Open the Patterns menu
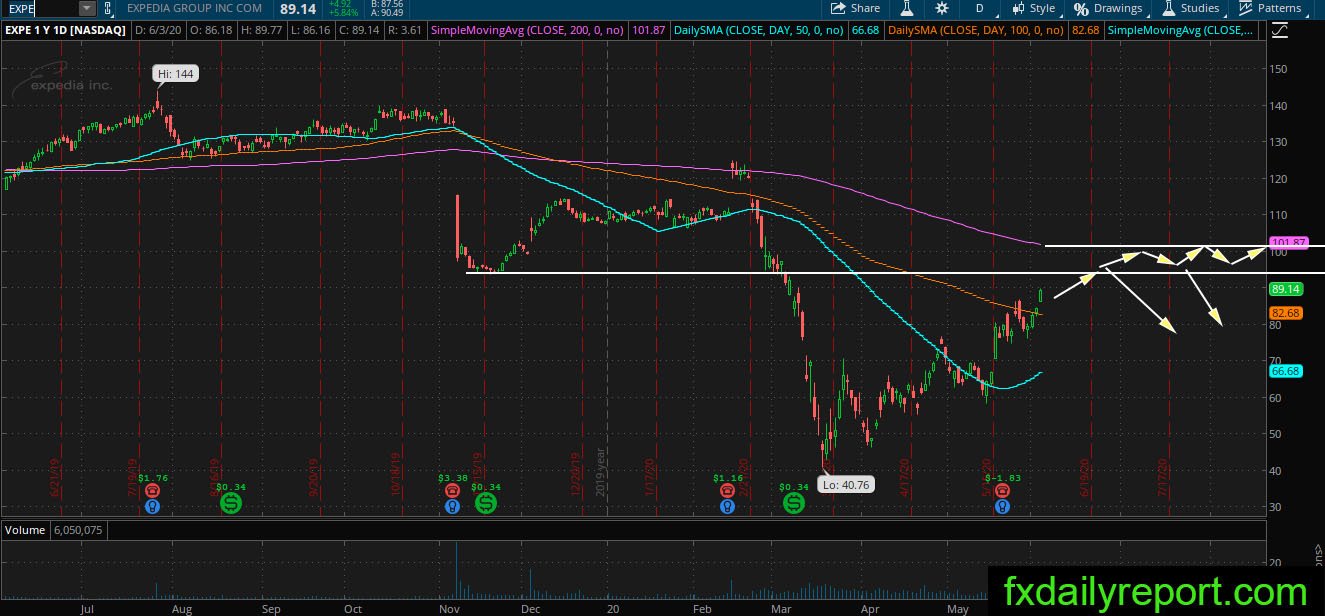Screen dimensions: 1325x616 pyautogui.click(x=1271, y=8)
